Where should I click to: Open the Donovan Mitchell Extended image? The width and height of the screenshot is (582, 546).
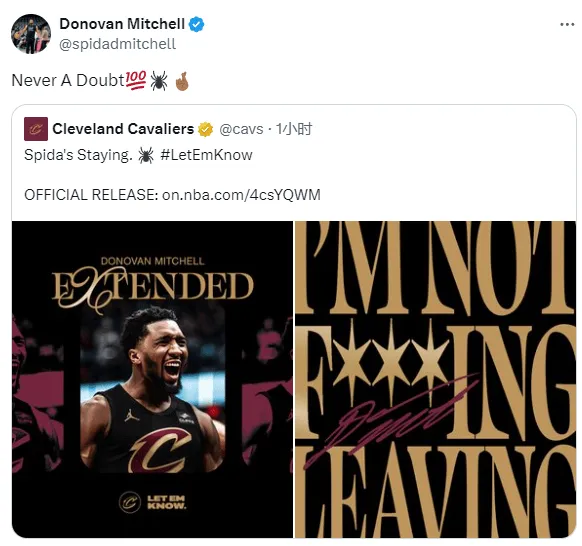[x=152, y=379]
